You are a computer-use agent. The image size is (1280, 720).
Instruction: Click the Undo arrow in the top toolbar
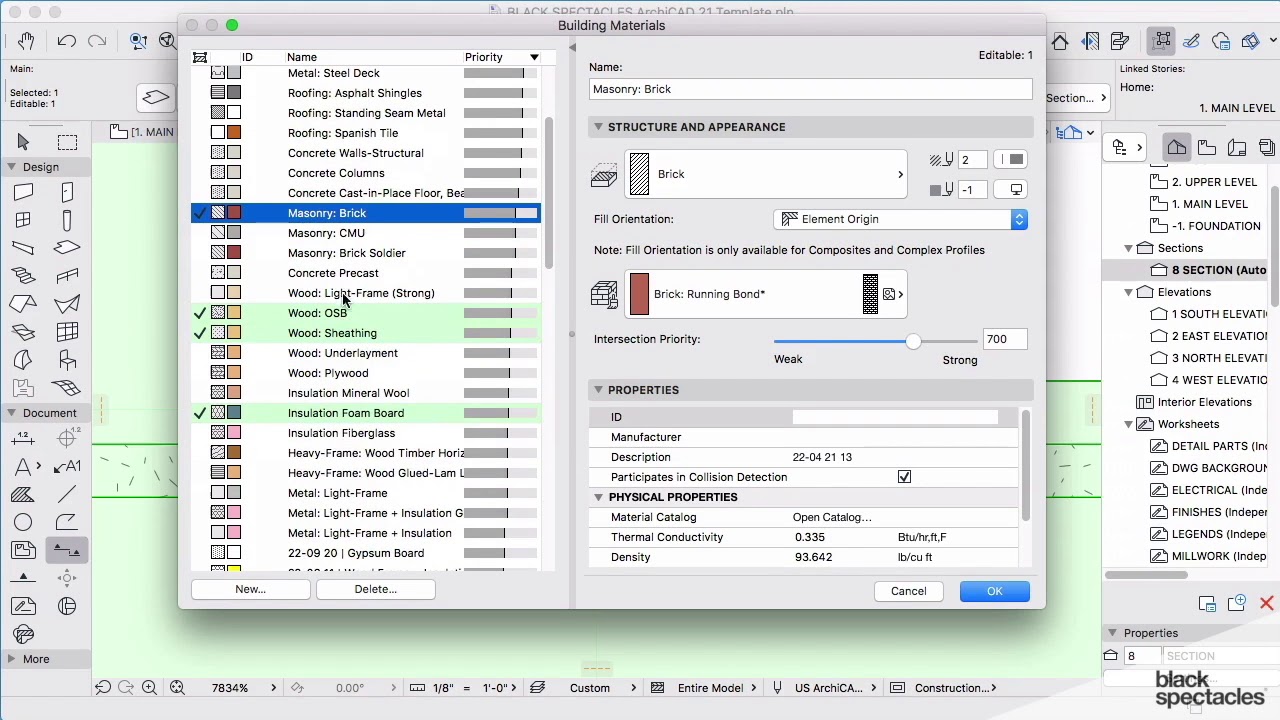[67, 41]
